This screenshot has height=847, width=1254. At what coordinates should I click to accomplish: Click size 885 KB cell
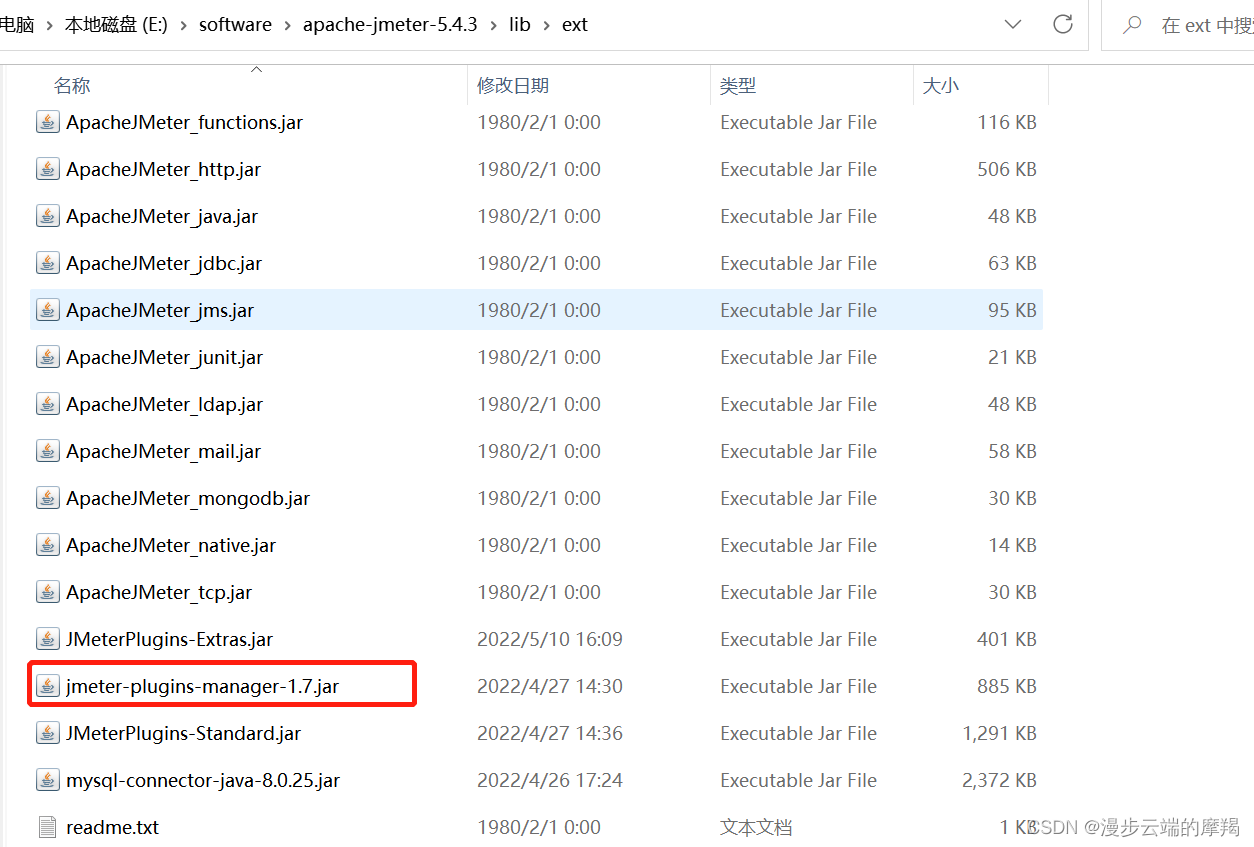1007,686
